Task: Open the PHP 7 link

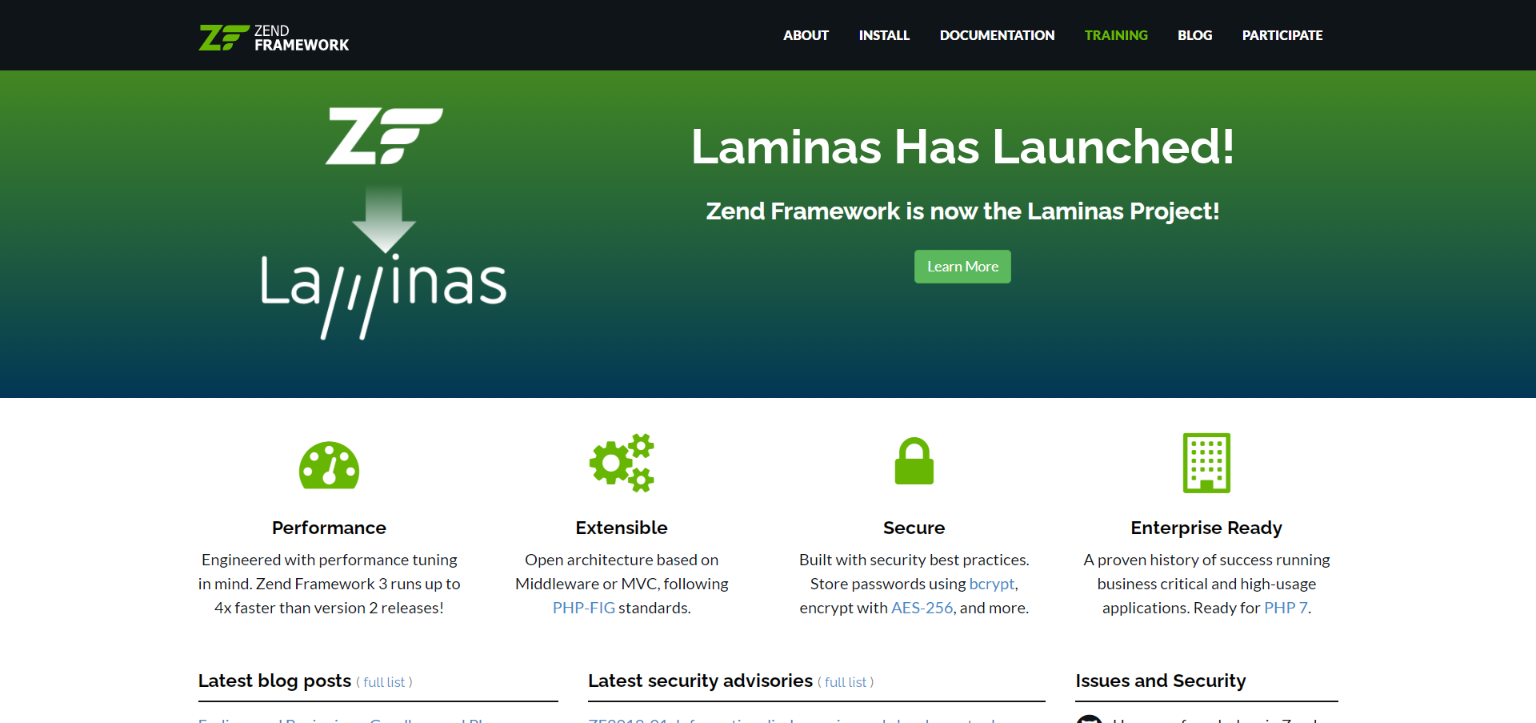Action: pos(1286,607)
